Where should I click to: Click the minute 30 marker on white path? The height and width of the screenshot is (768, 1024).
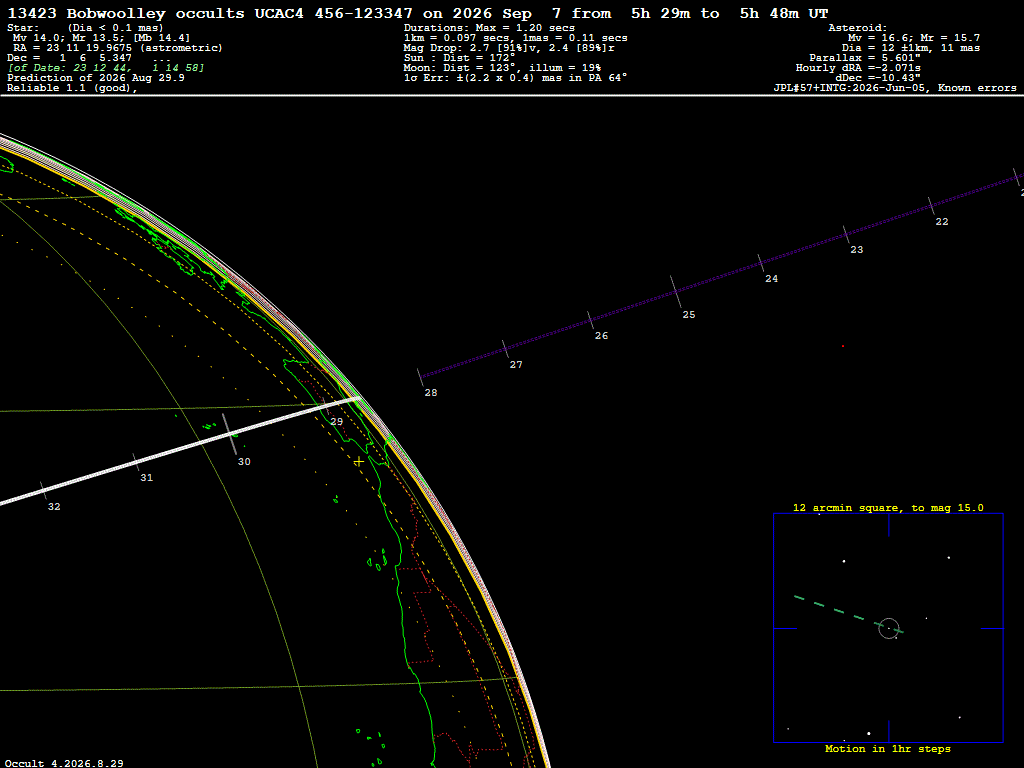(230, 434)
